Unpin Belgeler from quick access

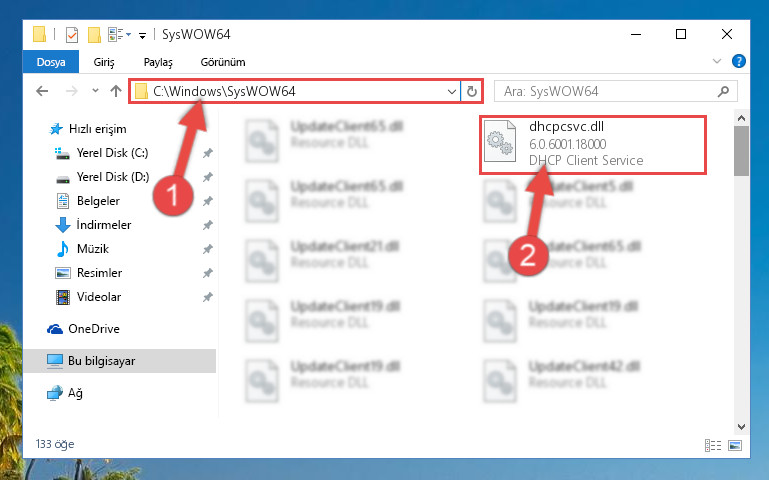(208, 201)
